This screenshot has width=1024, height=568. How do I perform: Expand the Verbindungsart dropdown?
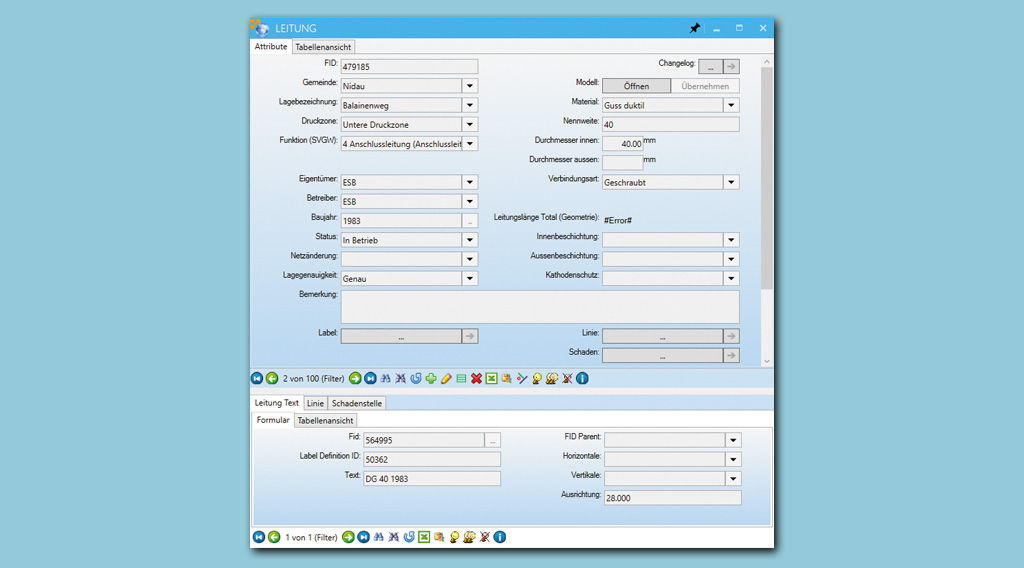pos(731,182)
